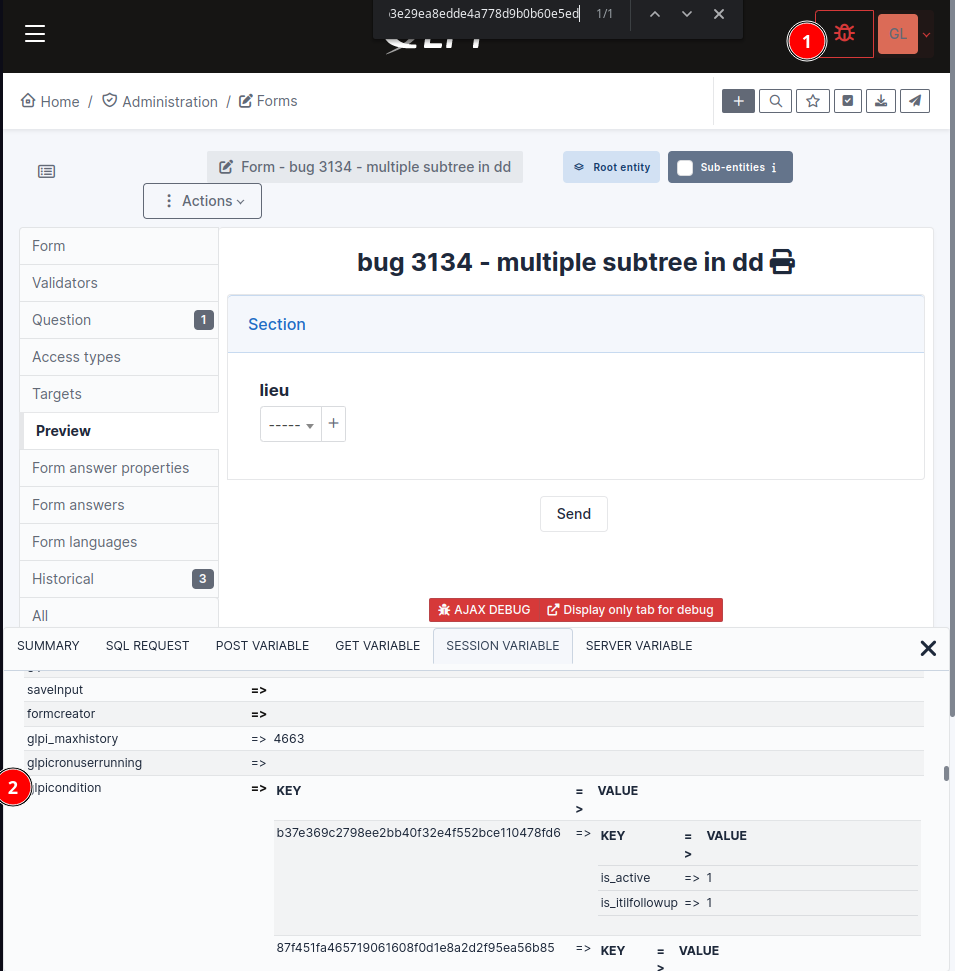Screen dimensions: 955x971
Task: Open the lieu selection dropdown
Action: click(290, 424)
